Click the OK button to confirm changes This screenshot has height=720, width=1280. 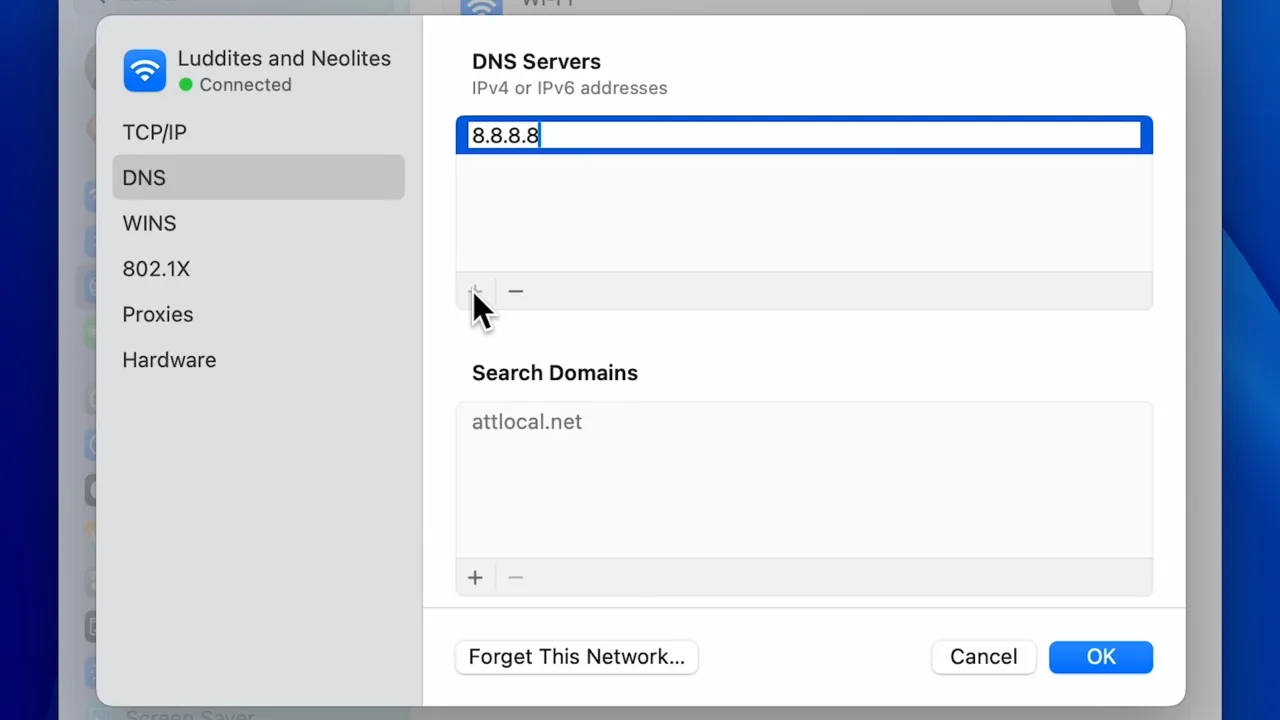1101,657
